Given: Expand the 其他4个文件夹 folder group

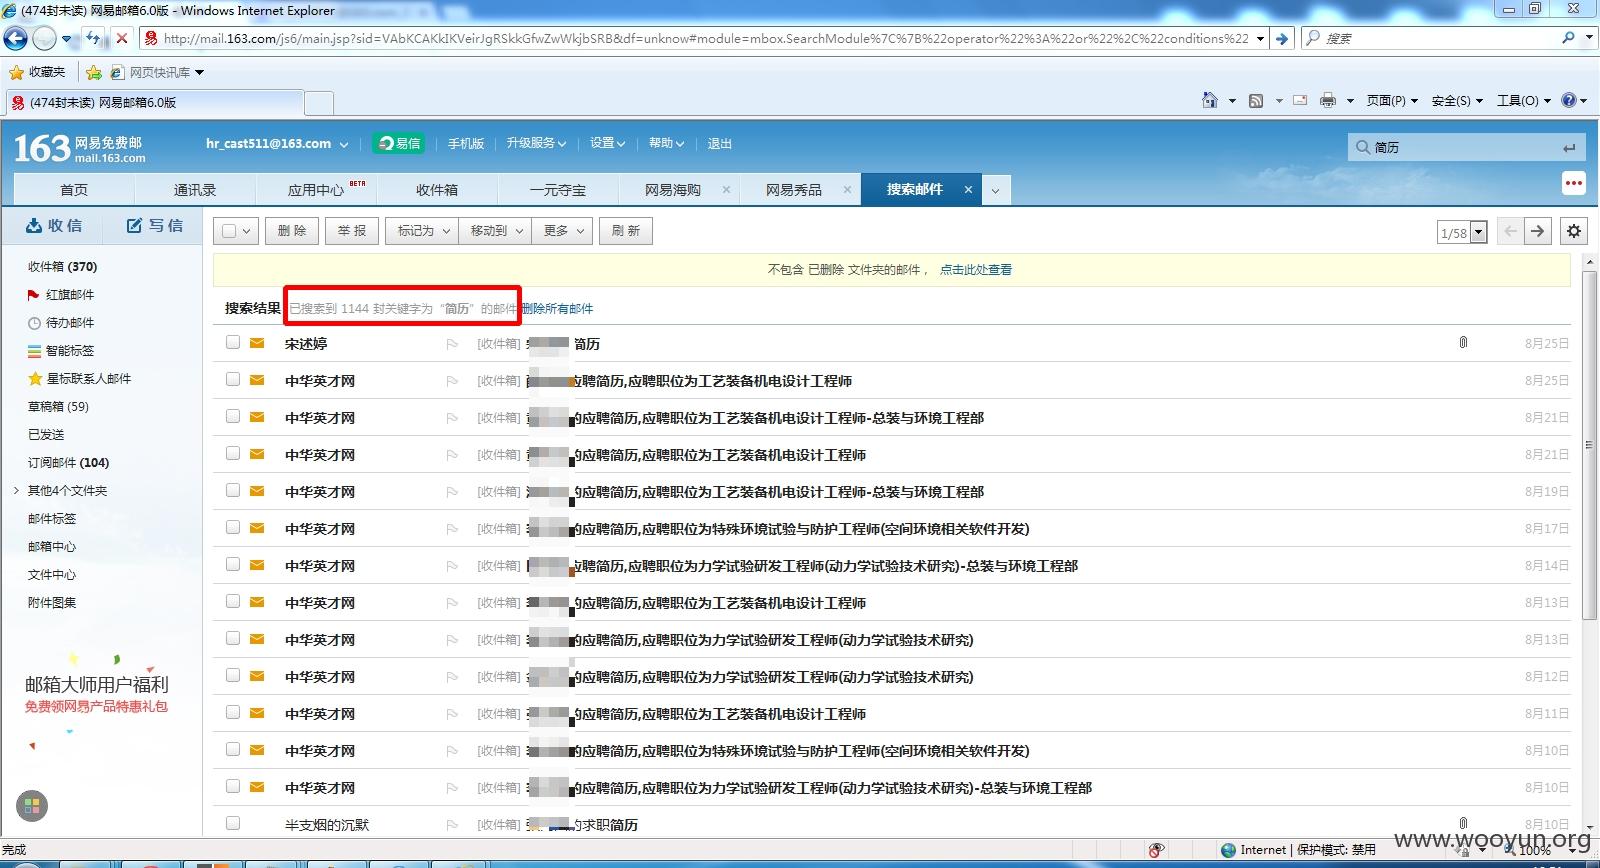Looking at the screenshot, I should click(x=16, y=490).
